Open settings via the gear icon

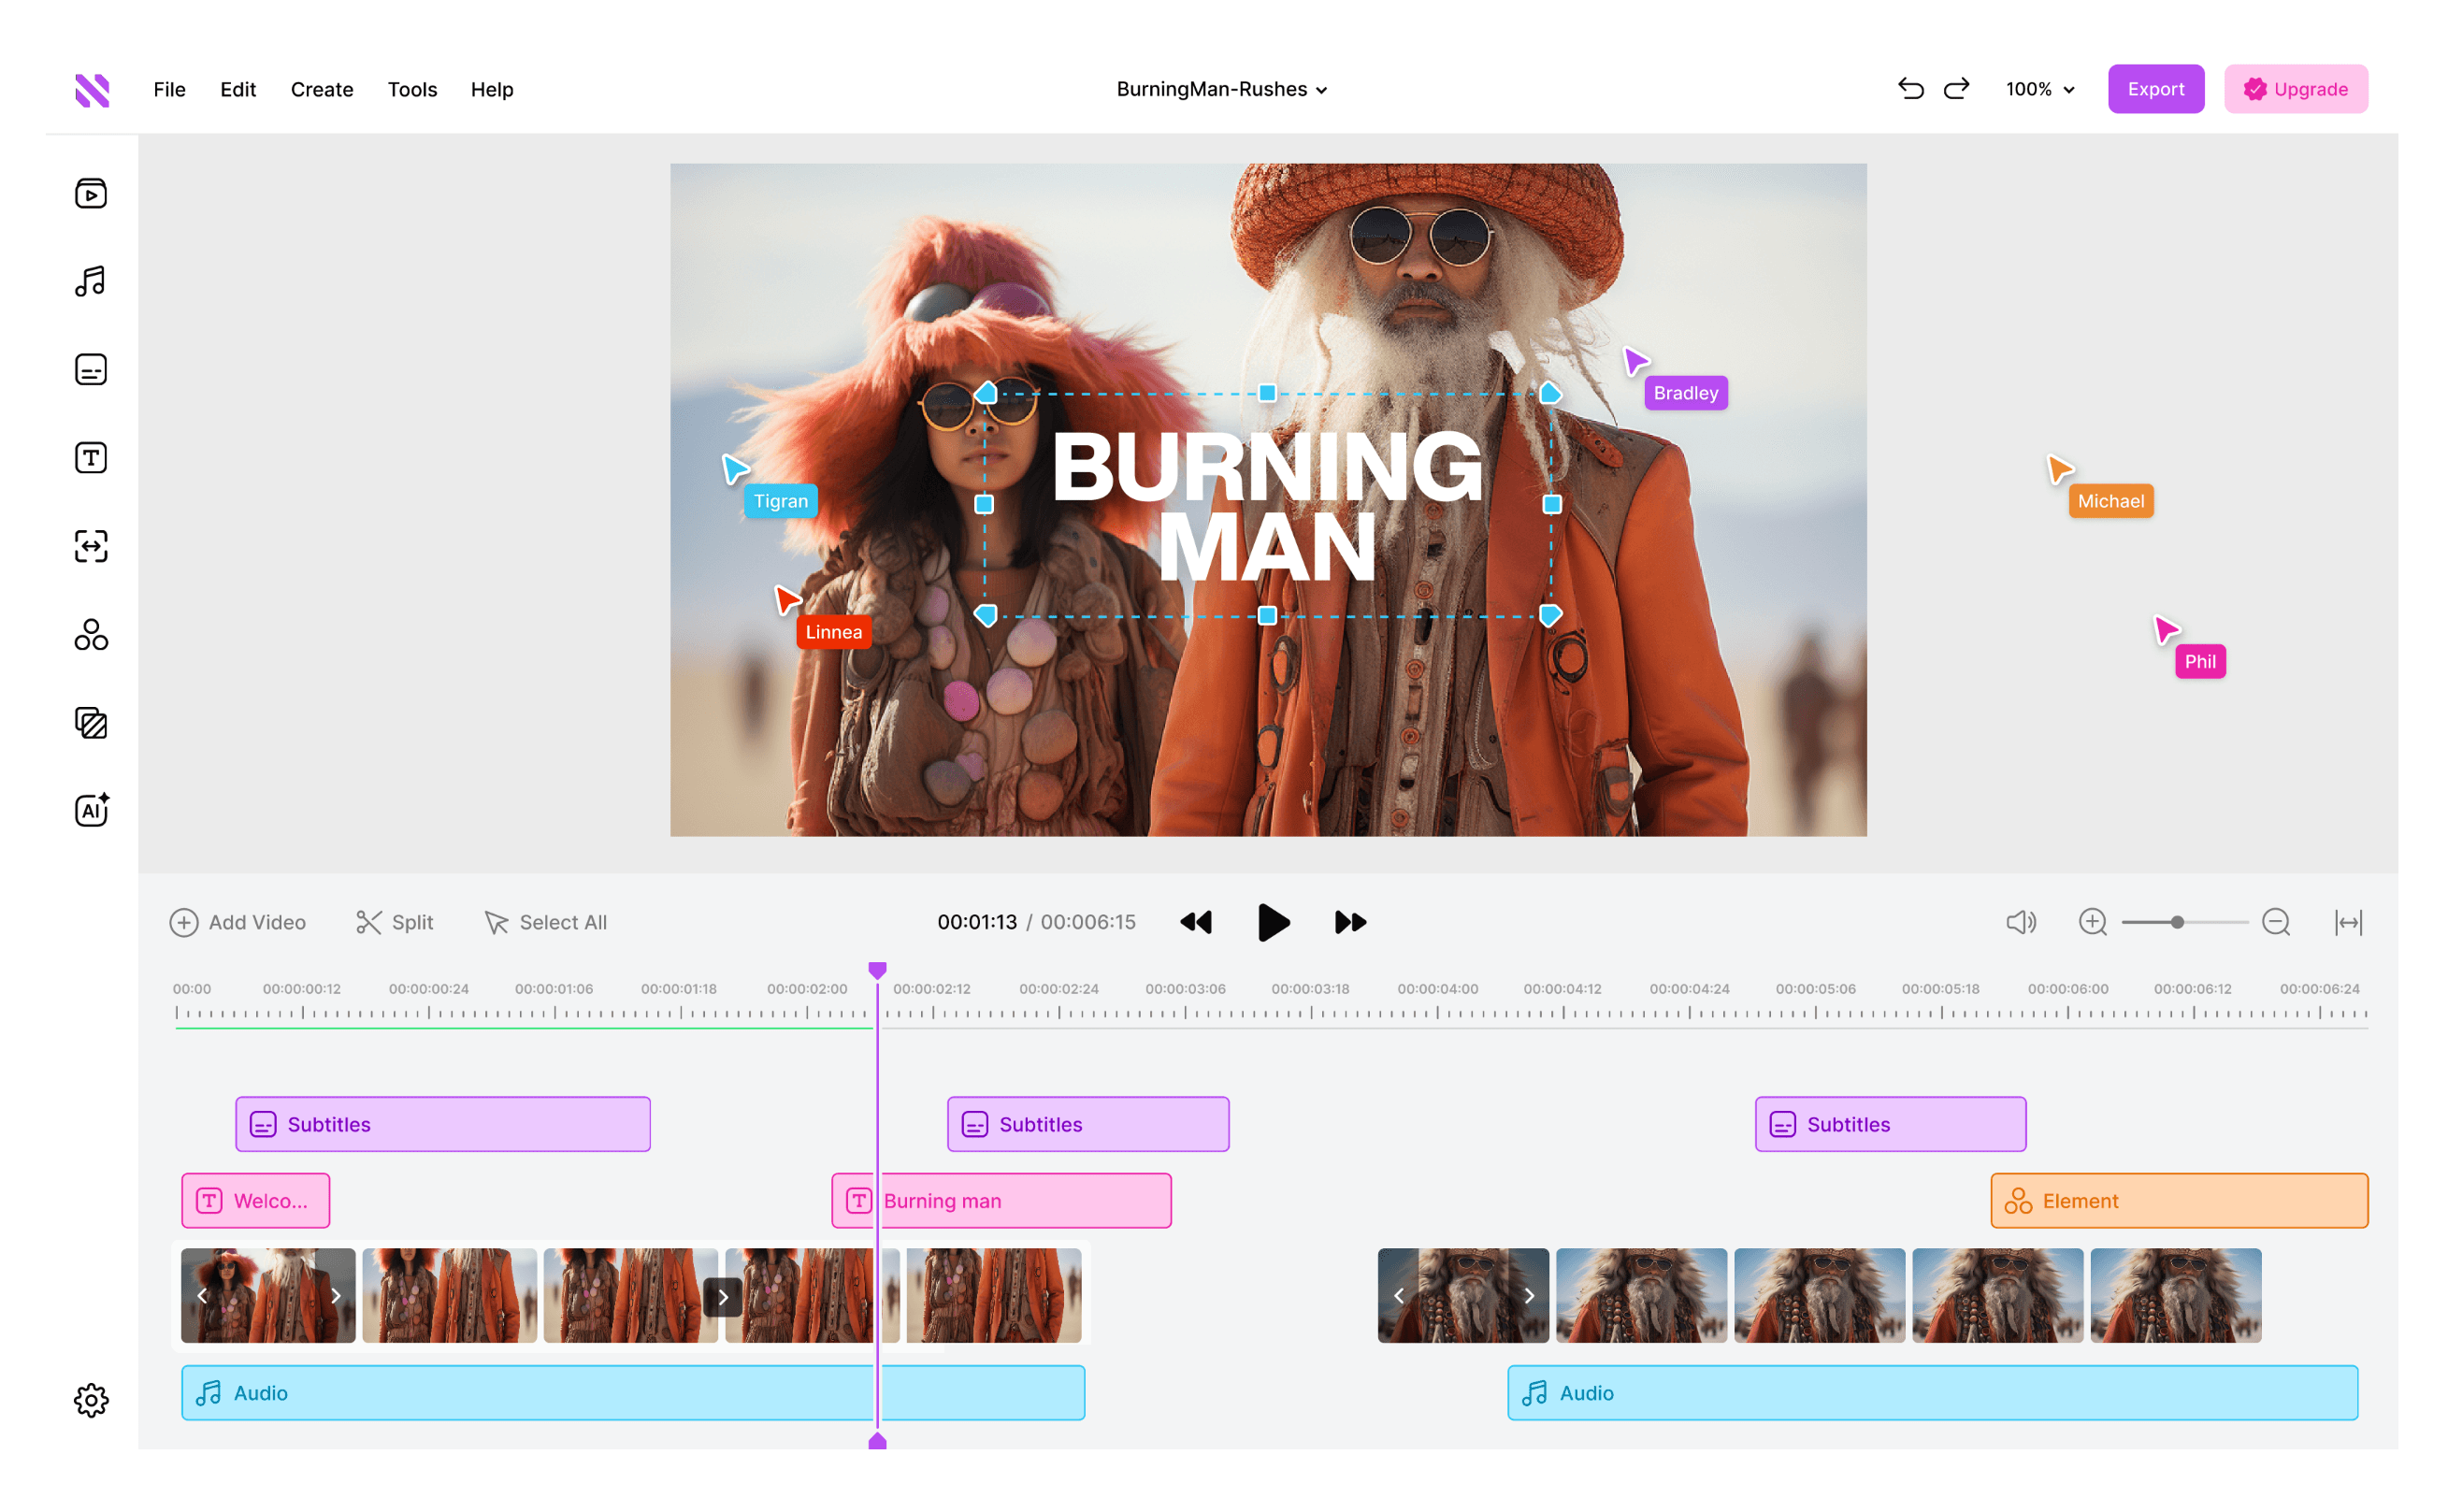click(91, 1400)
